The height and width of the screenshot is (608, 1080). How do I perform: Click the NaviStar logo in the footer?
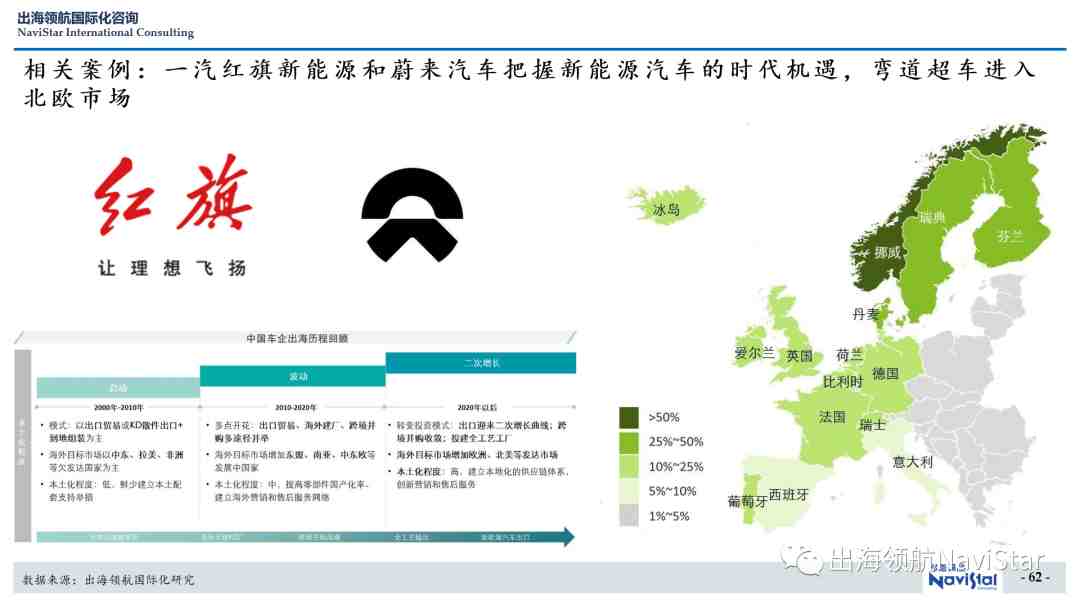pyautogui.click(x=962, y=578)
